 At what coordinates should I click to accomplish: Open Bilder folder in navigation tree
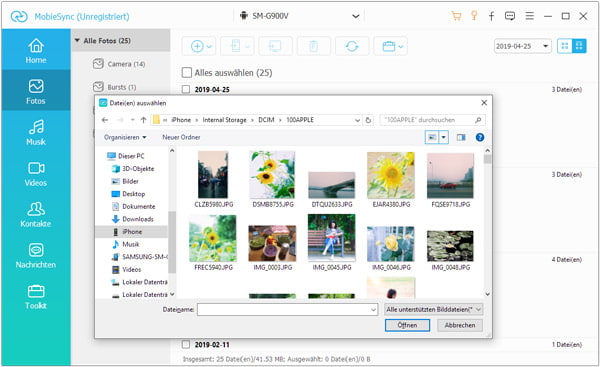[125, 181]
